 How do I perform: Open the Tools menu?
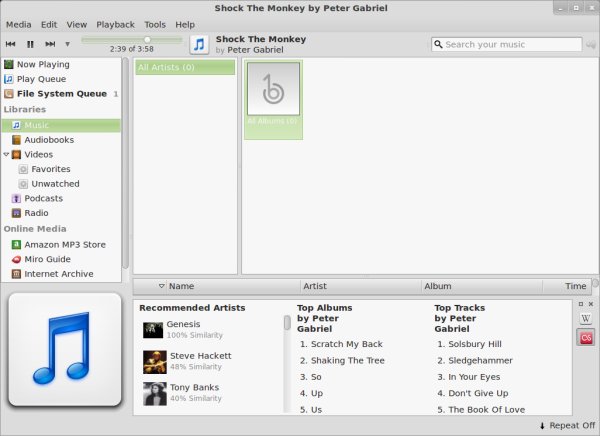(x=155, y=24)
